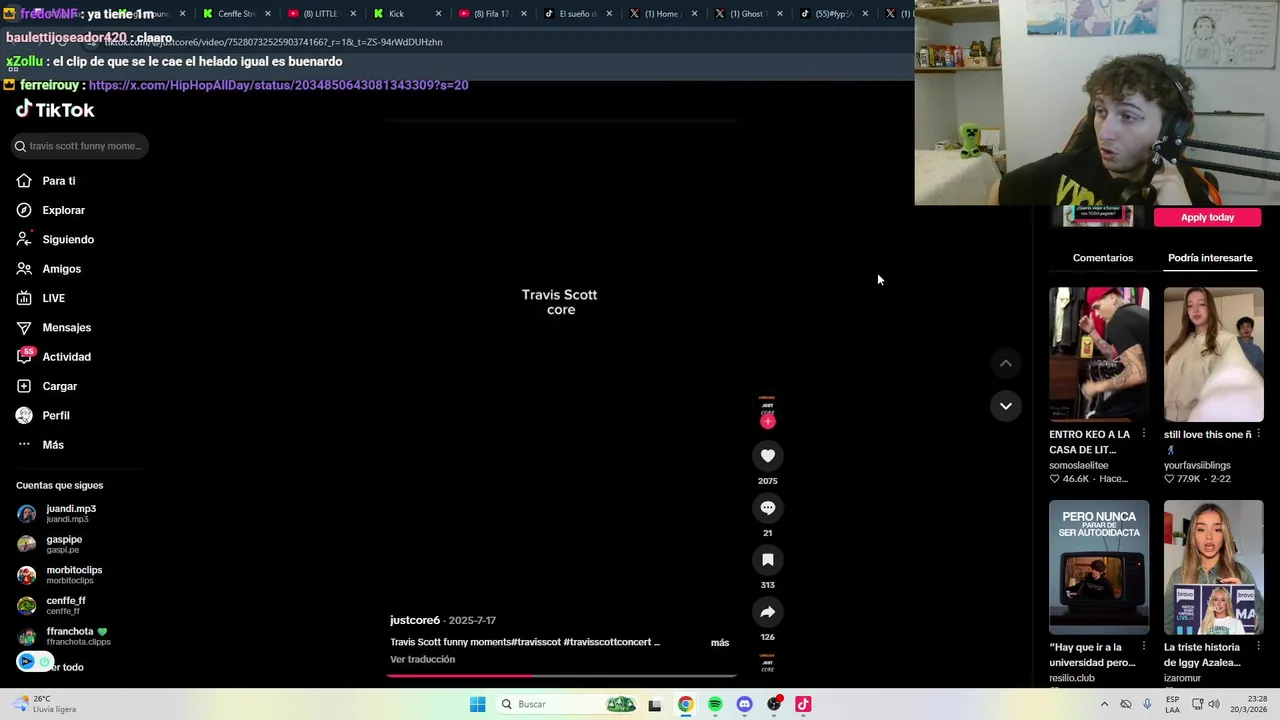Open Chrome from the taskbar
The width and height of the screenshot is (1280, 720).
[685, 704]
